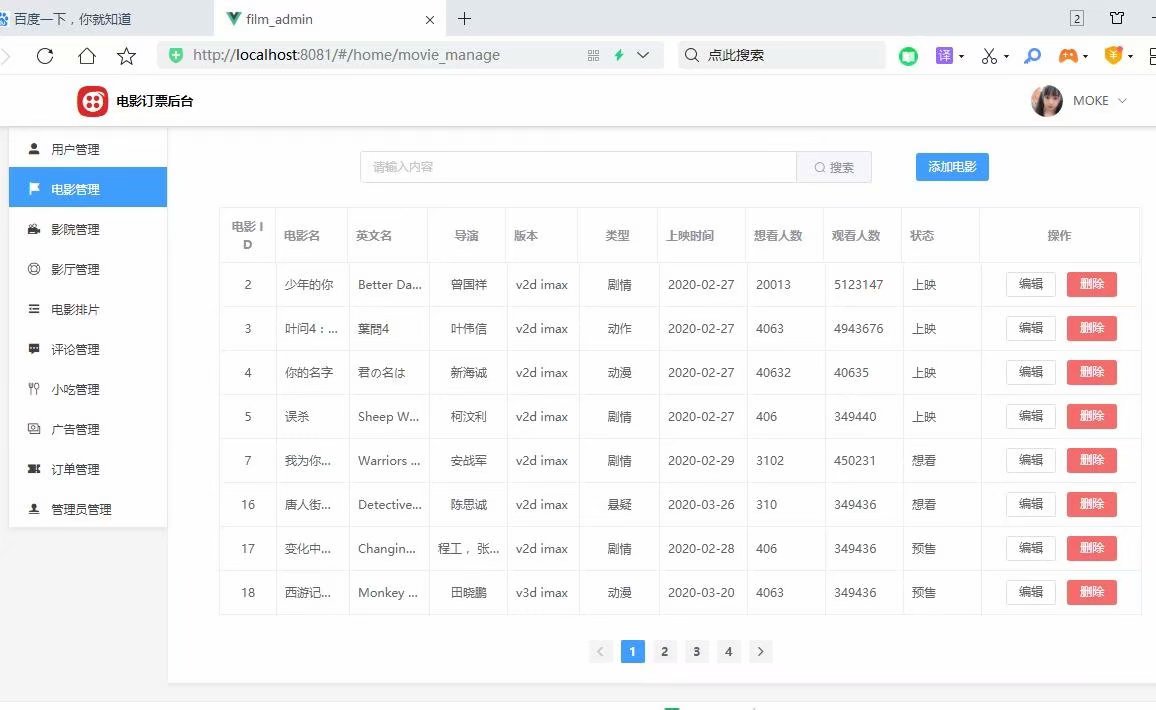This screenshot has height=710, width=1156.
Task: Open a new browser tab
Action: [464, 18]
